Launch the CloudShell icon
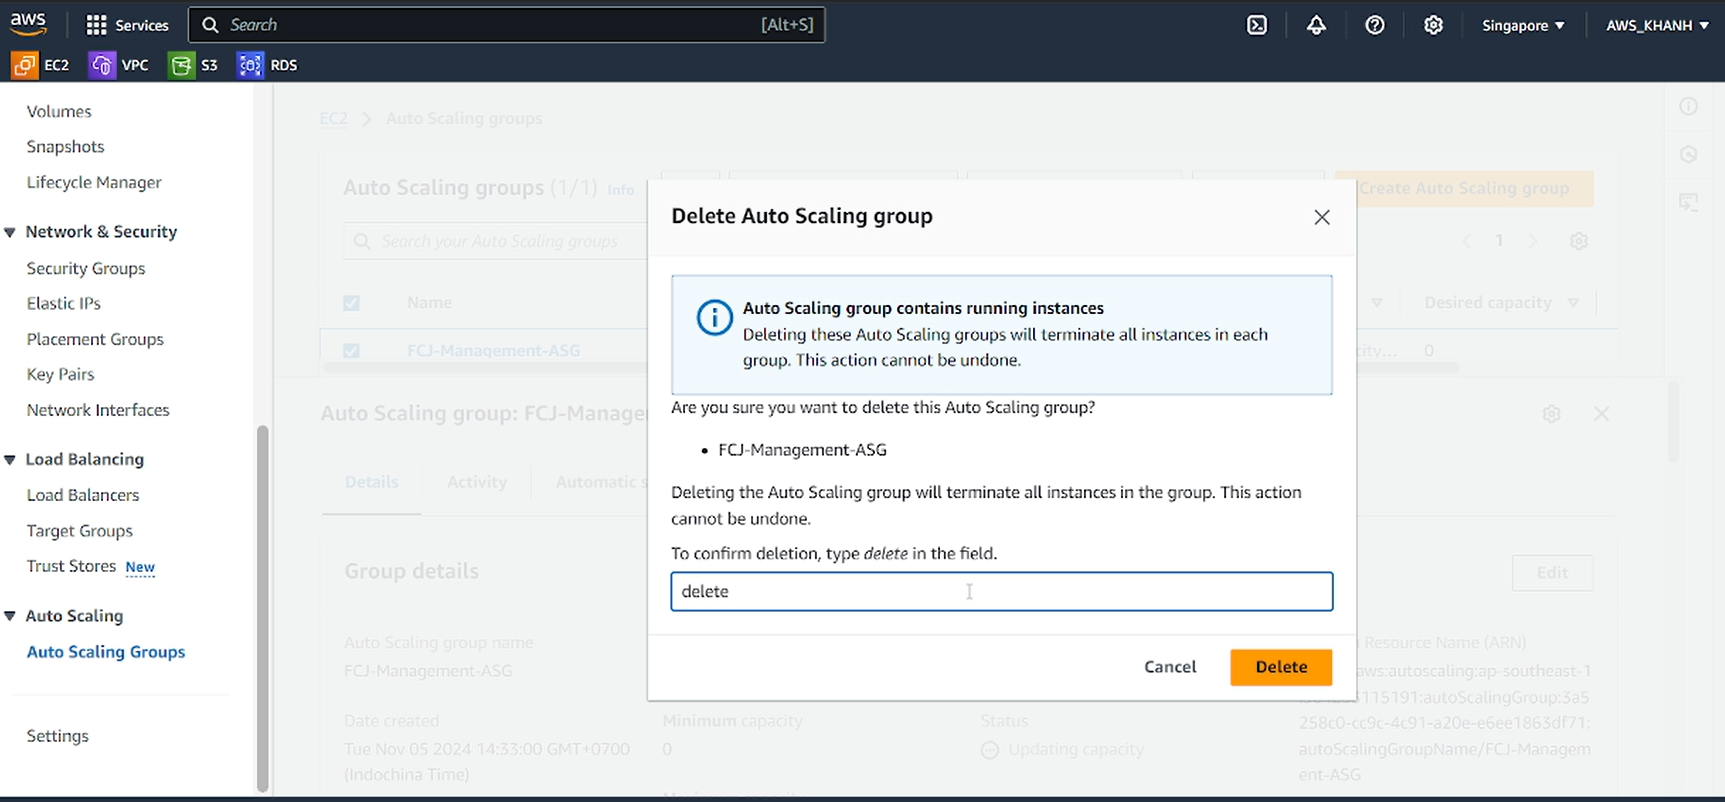Image resolution: width=1725 pixels, height=802 pixels. click(x=1257, y=25)
